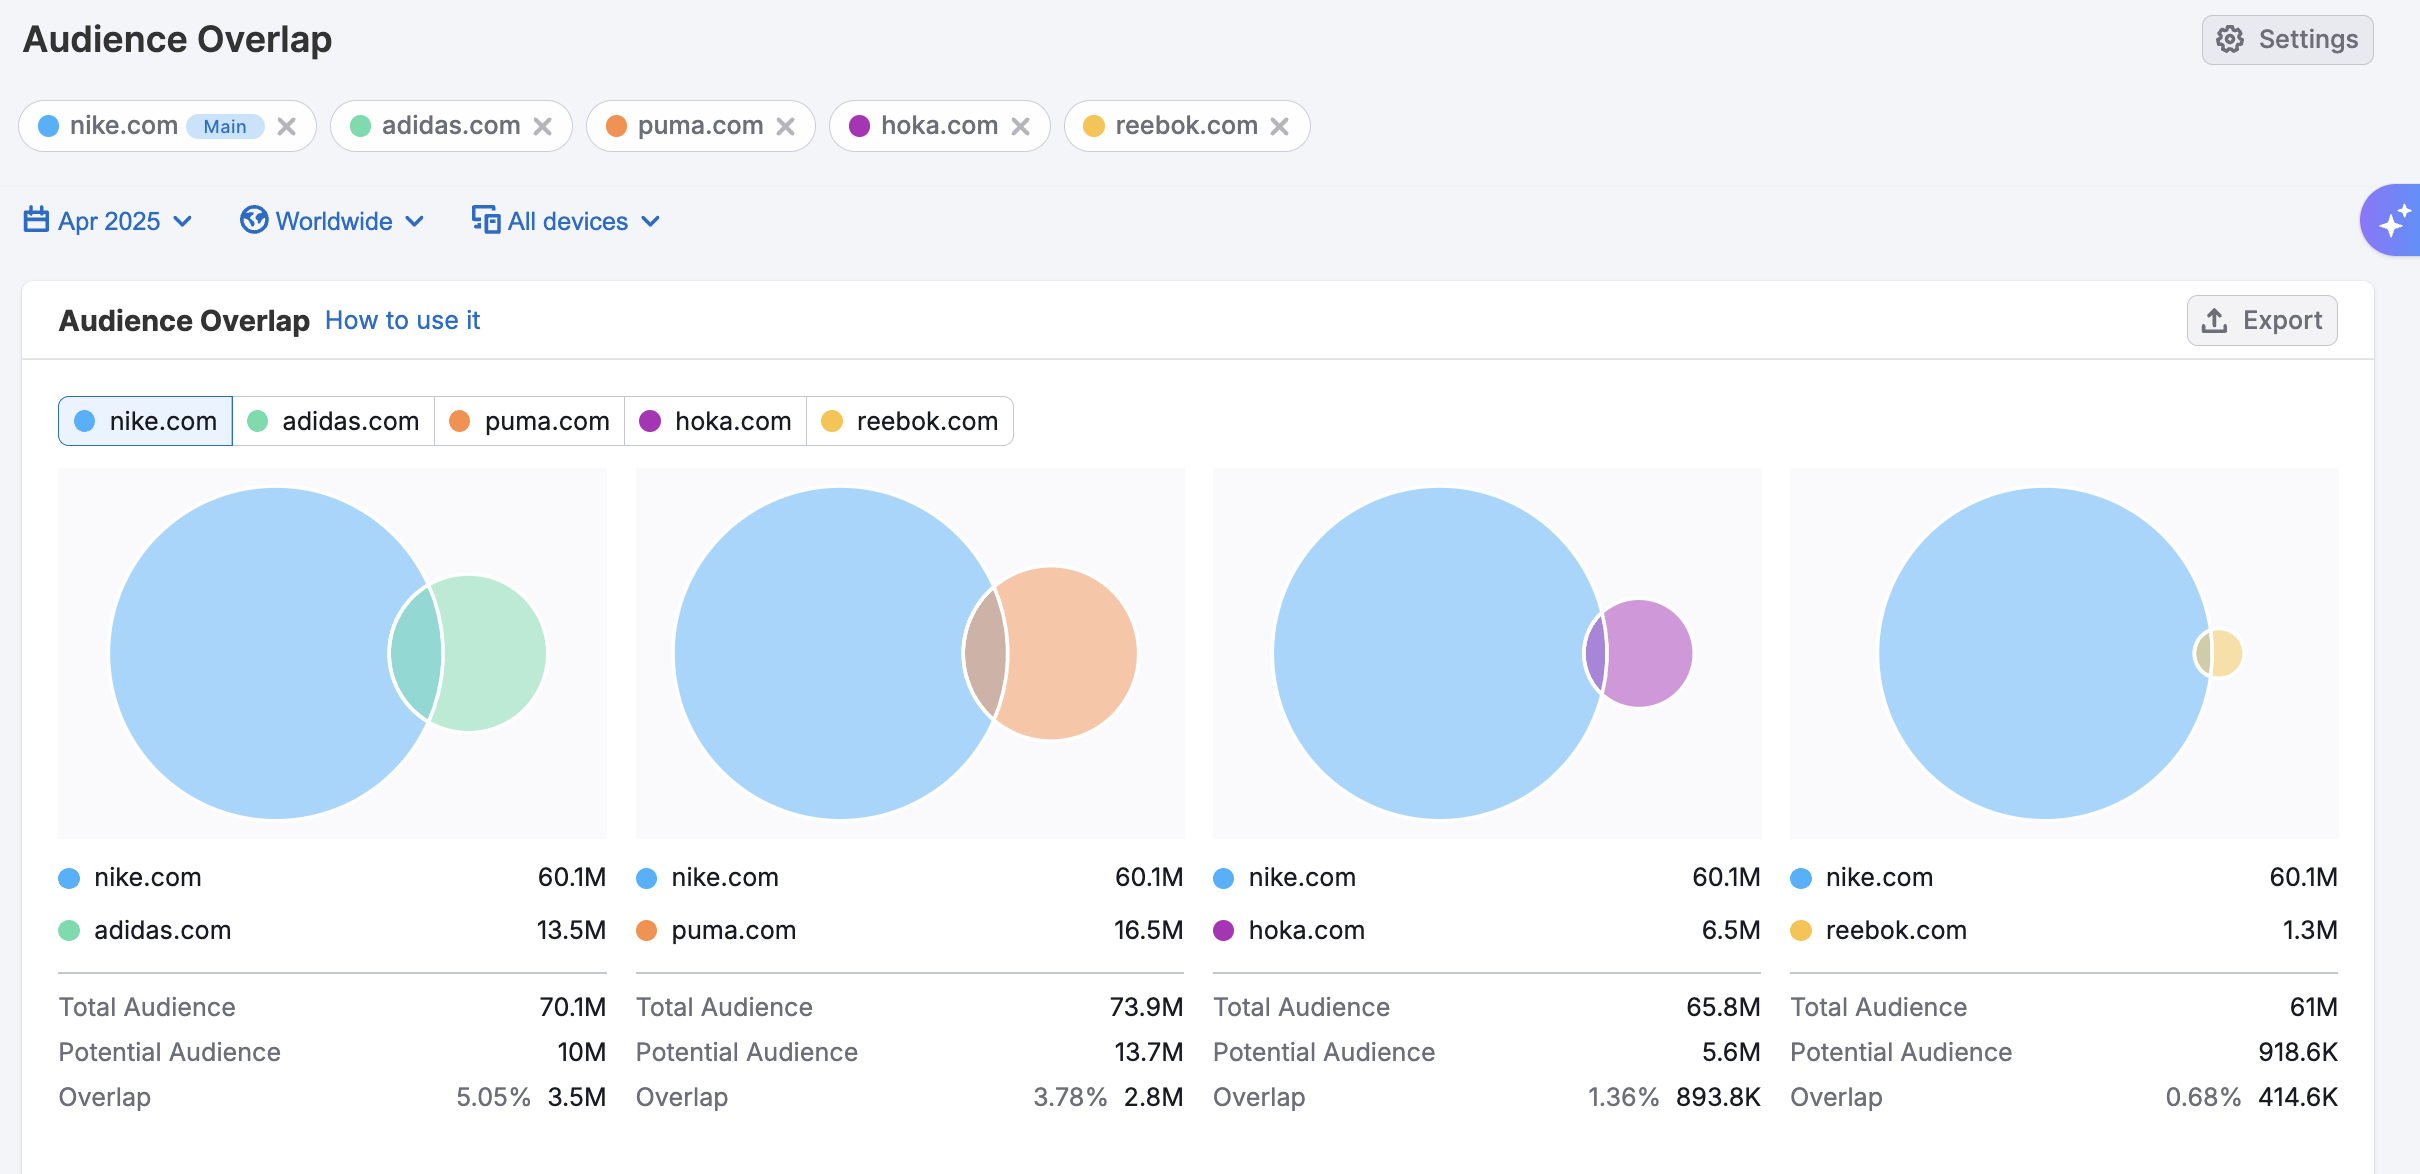Click X icon on puma.com chip
This screenshot has height=1174, width=2420.
[x=786, y=126]
